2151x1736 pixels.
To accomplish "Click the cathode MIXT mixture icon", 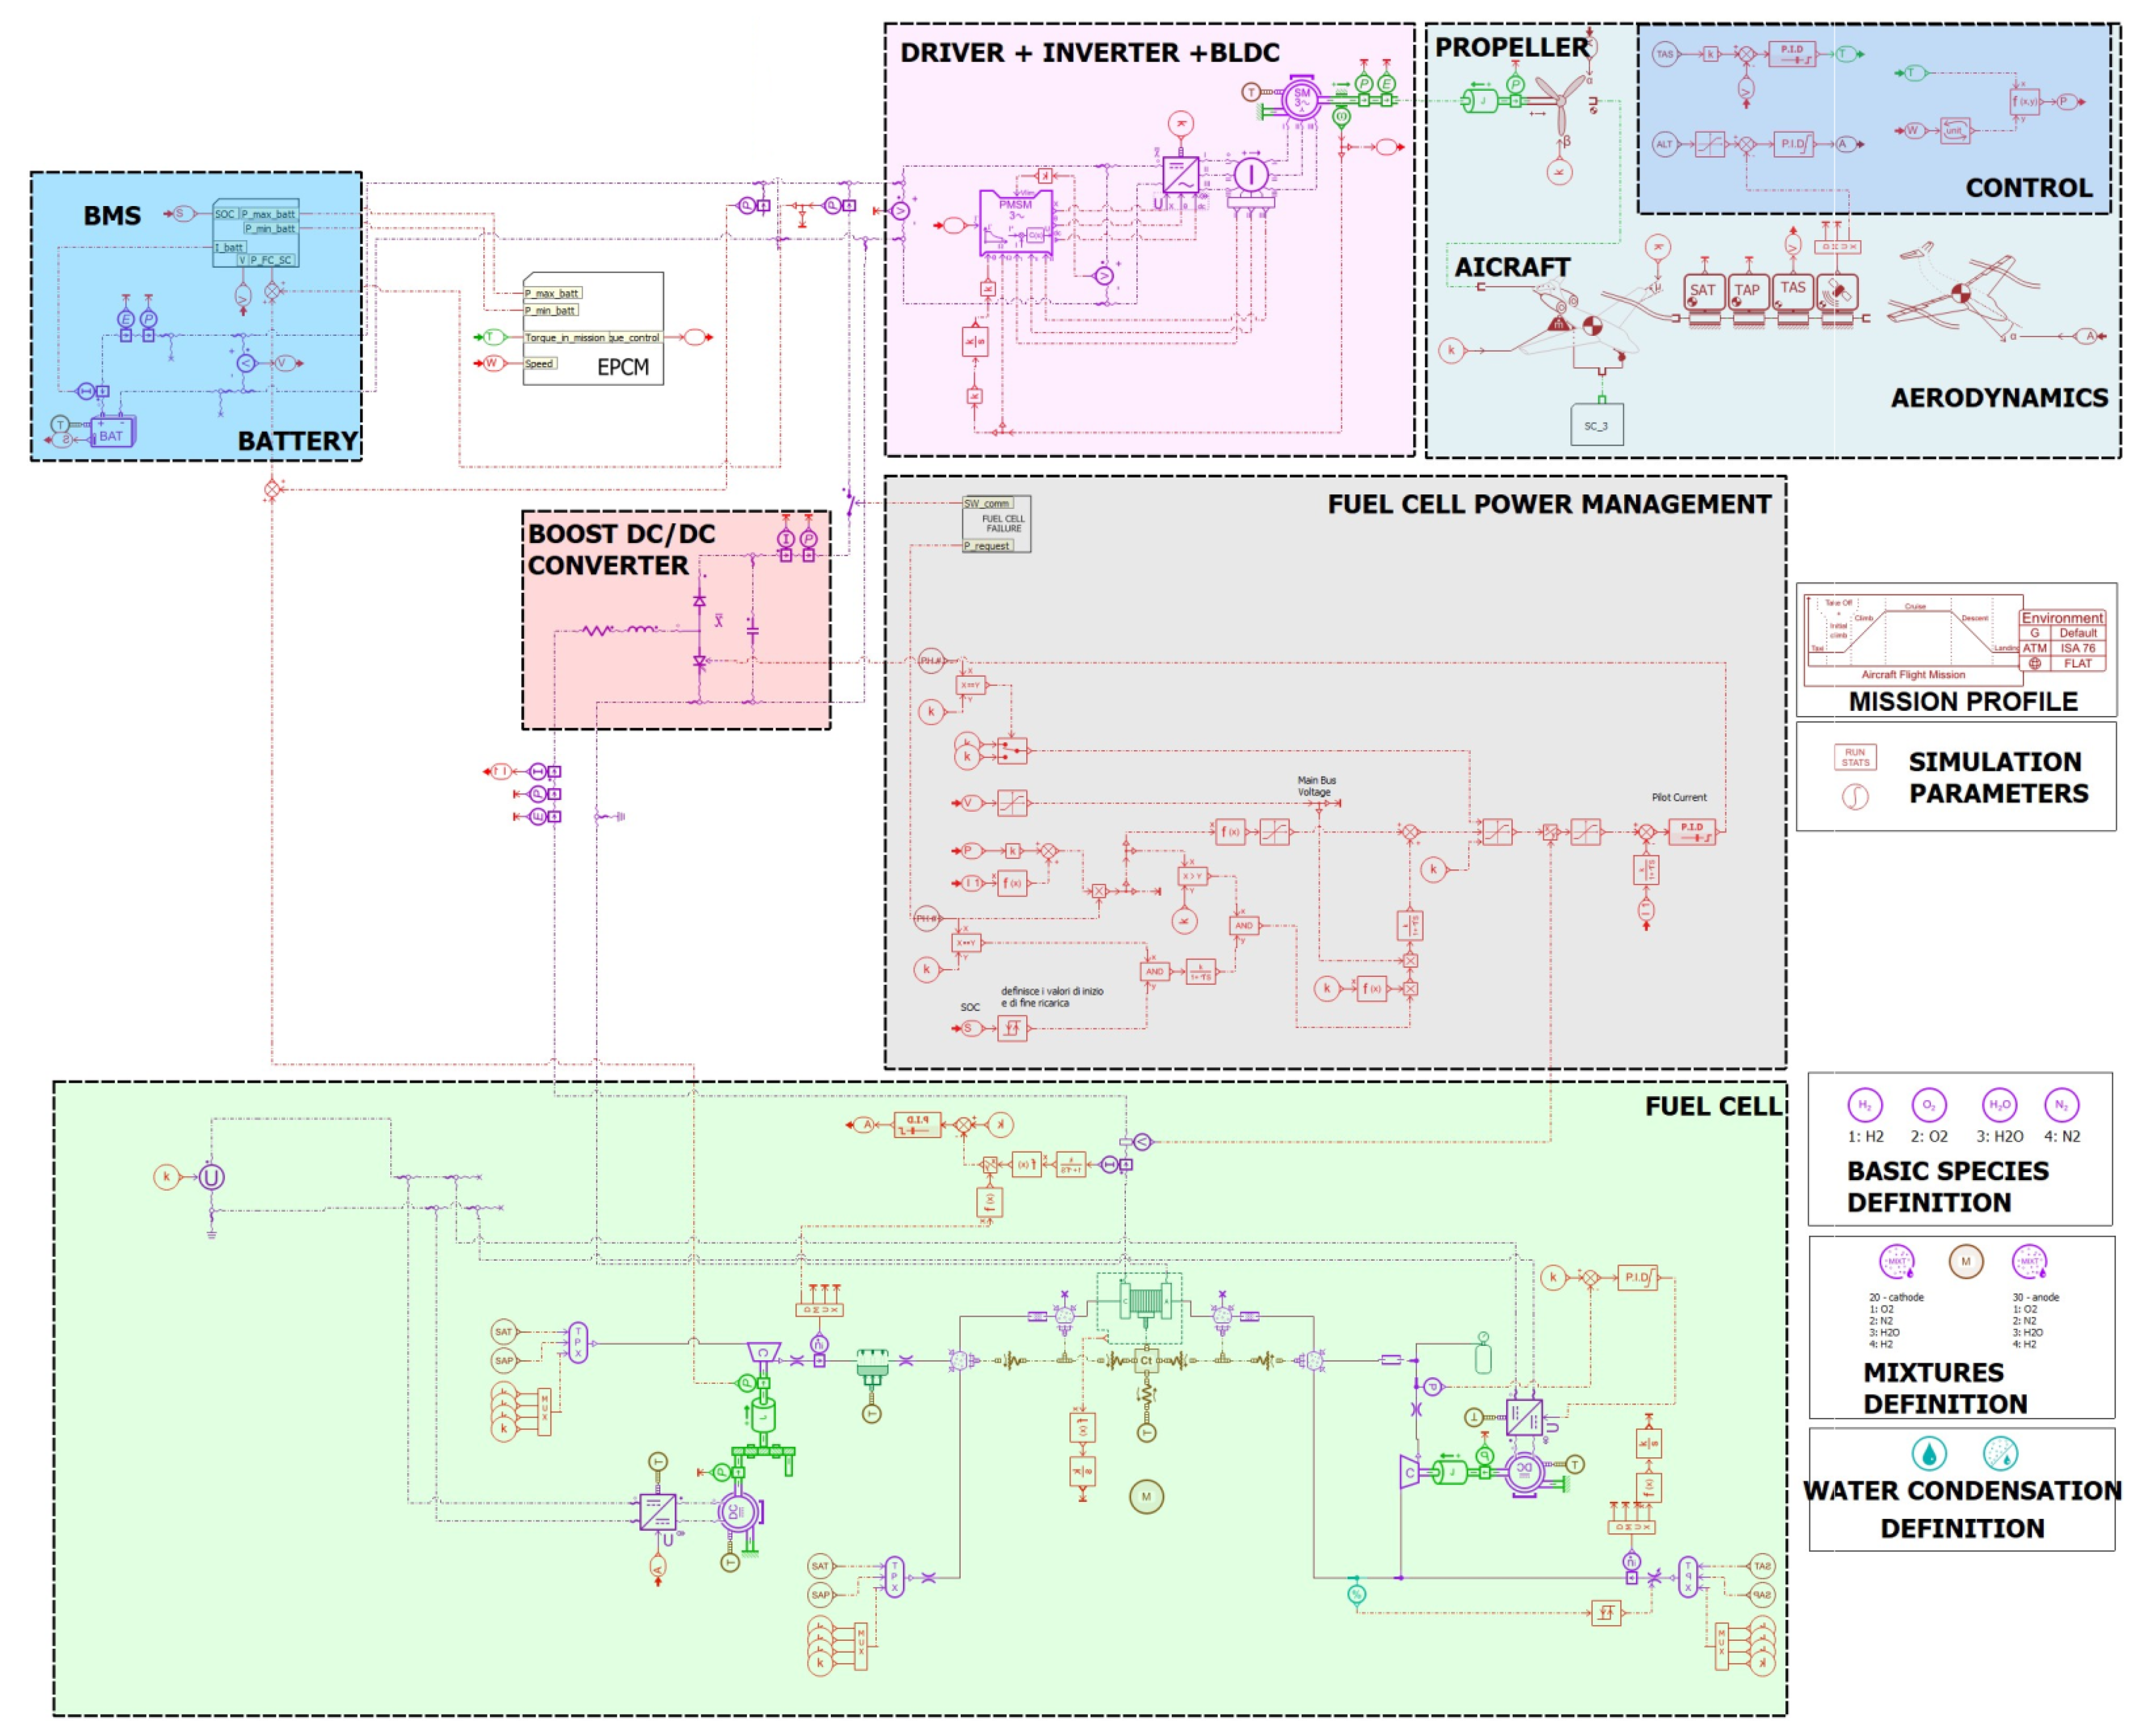I will click(1896, 1262).
